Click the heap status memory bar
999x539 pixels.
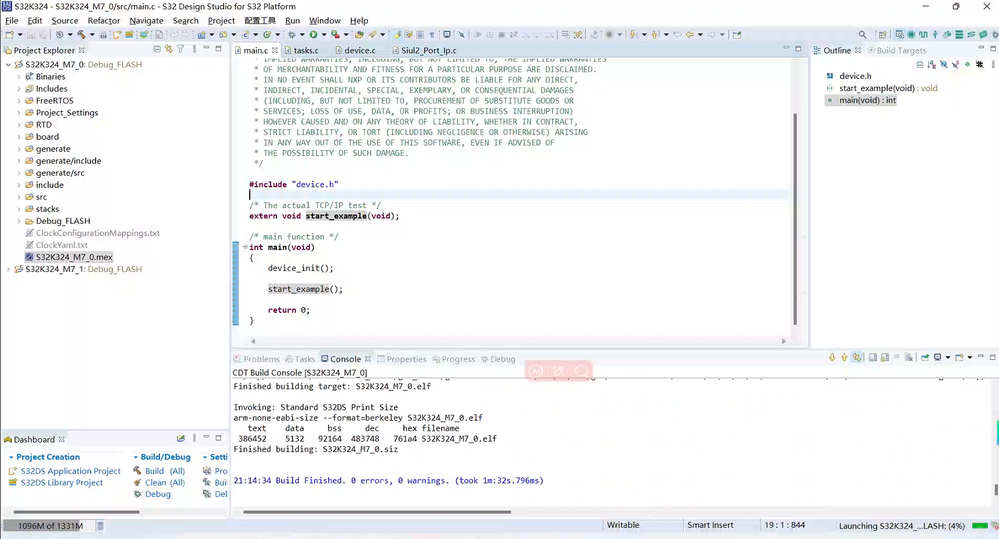(48, 526)
